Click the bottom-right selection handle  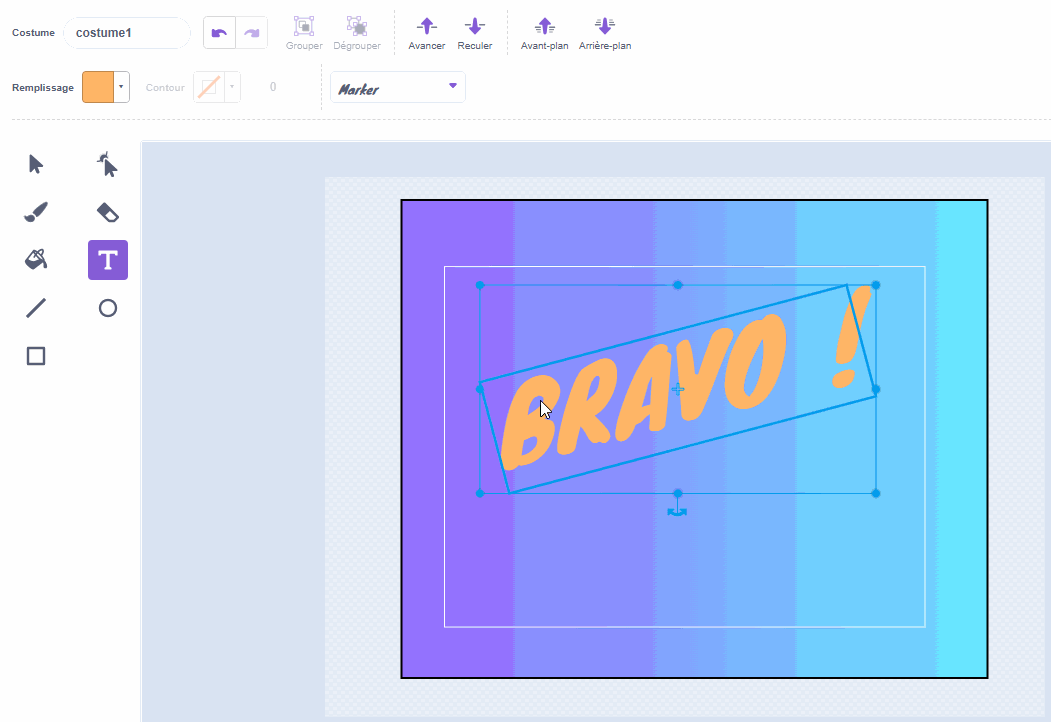coord(875,493)
